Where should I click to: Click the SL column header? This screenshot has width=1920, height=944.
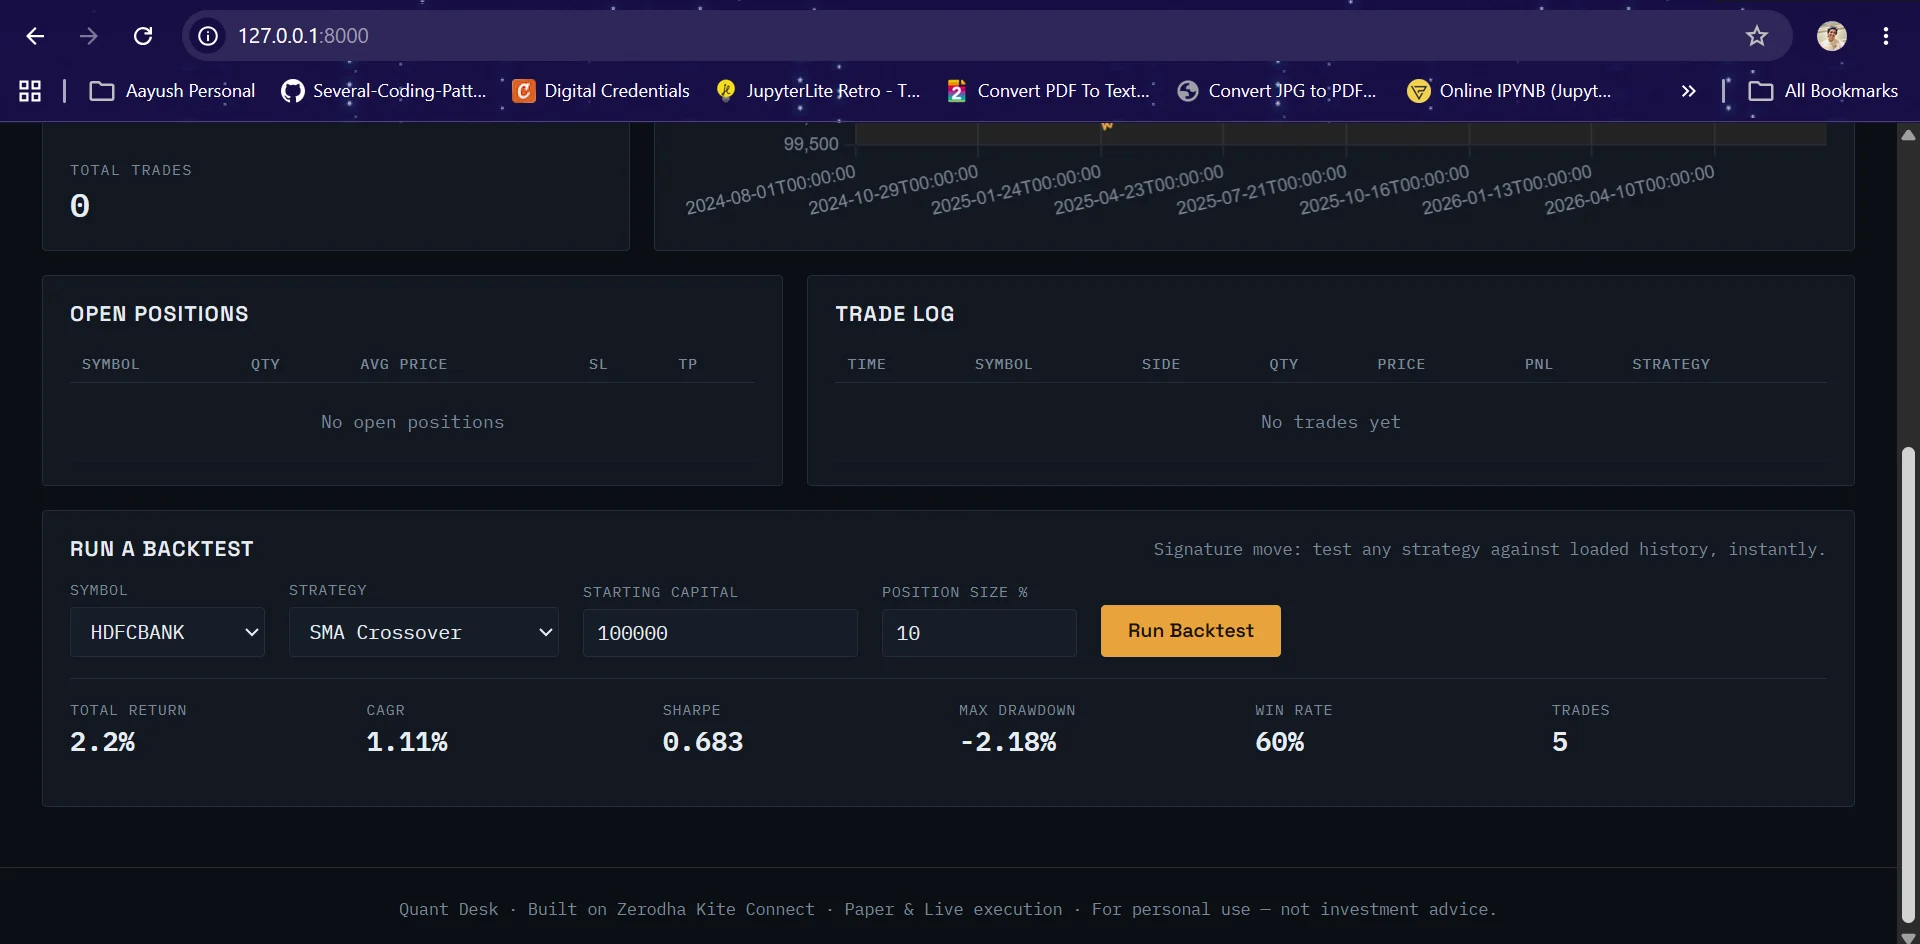point(598,364)
